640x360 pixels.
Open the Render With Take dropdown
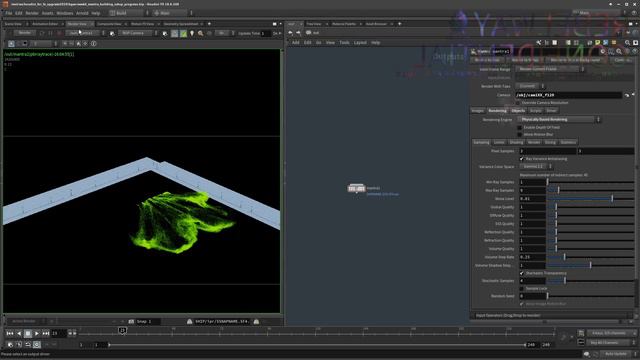click(x=530, y=86)
